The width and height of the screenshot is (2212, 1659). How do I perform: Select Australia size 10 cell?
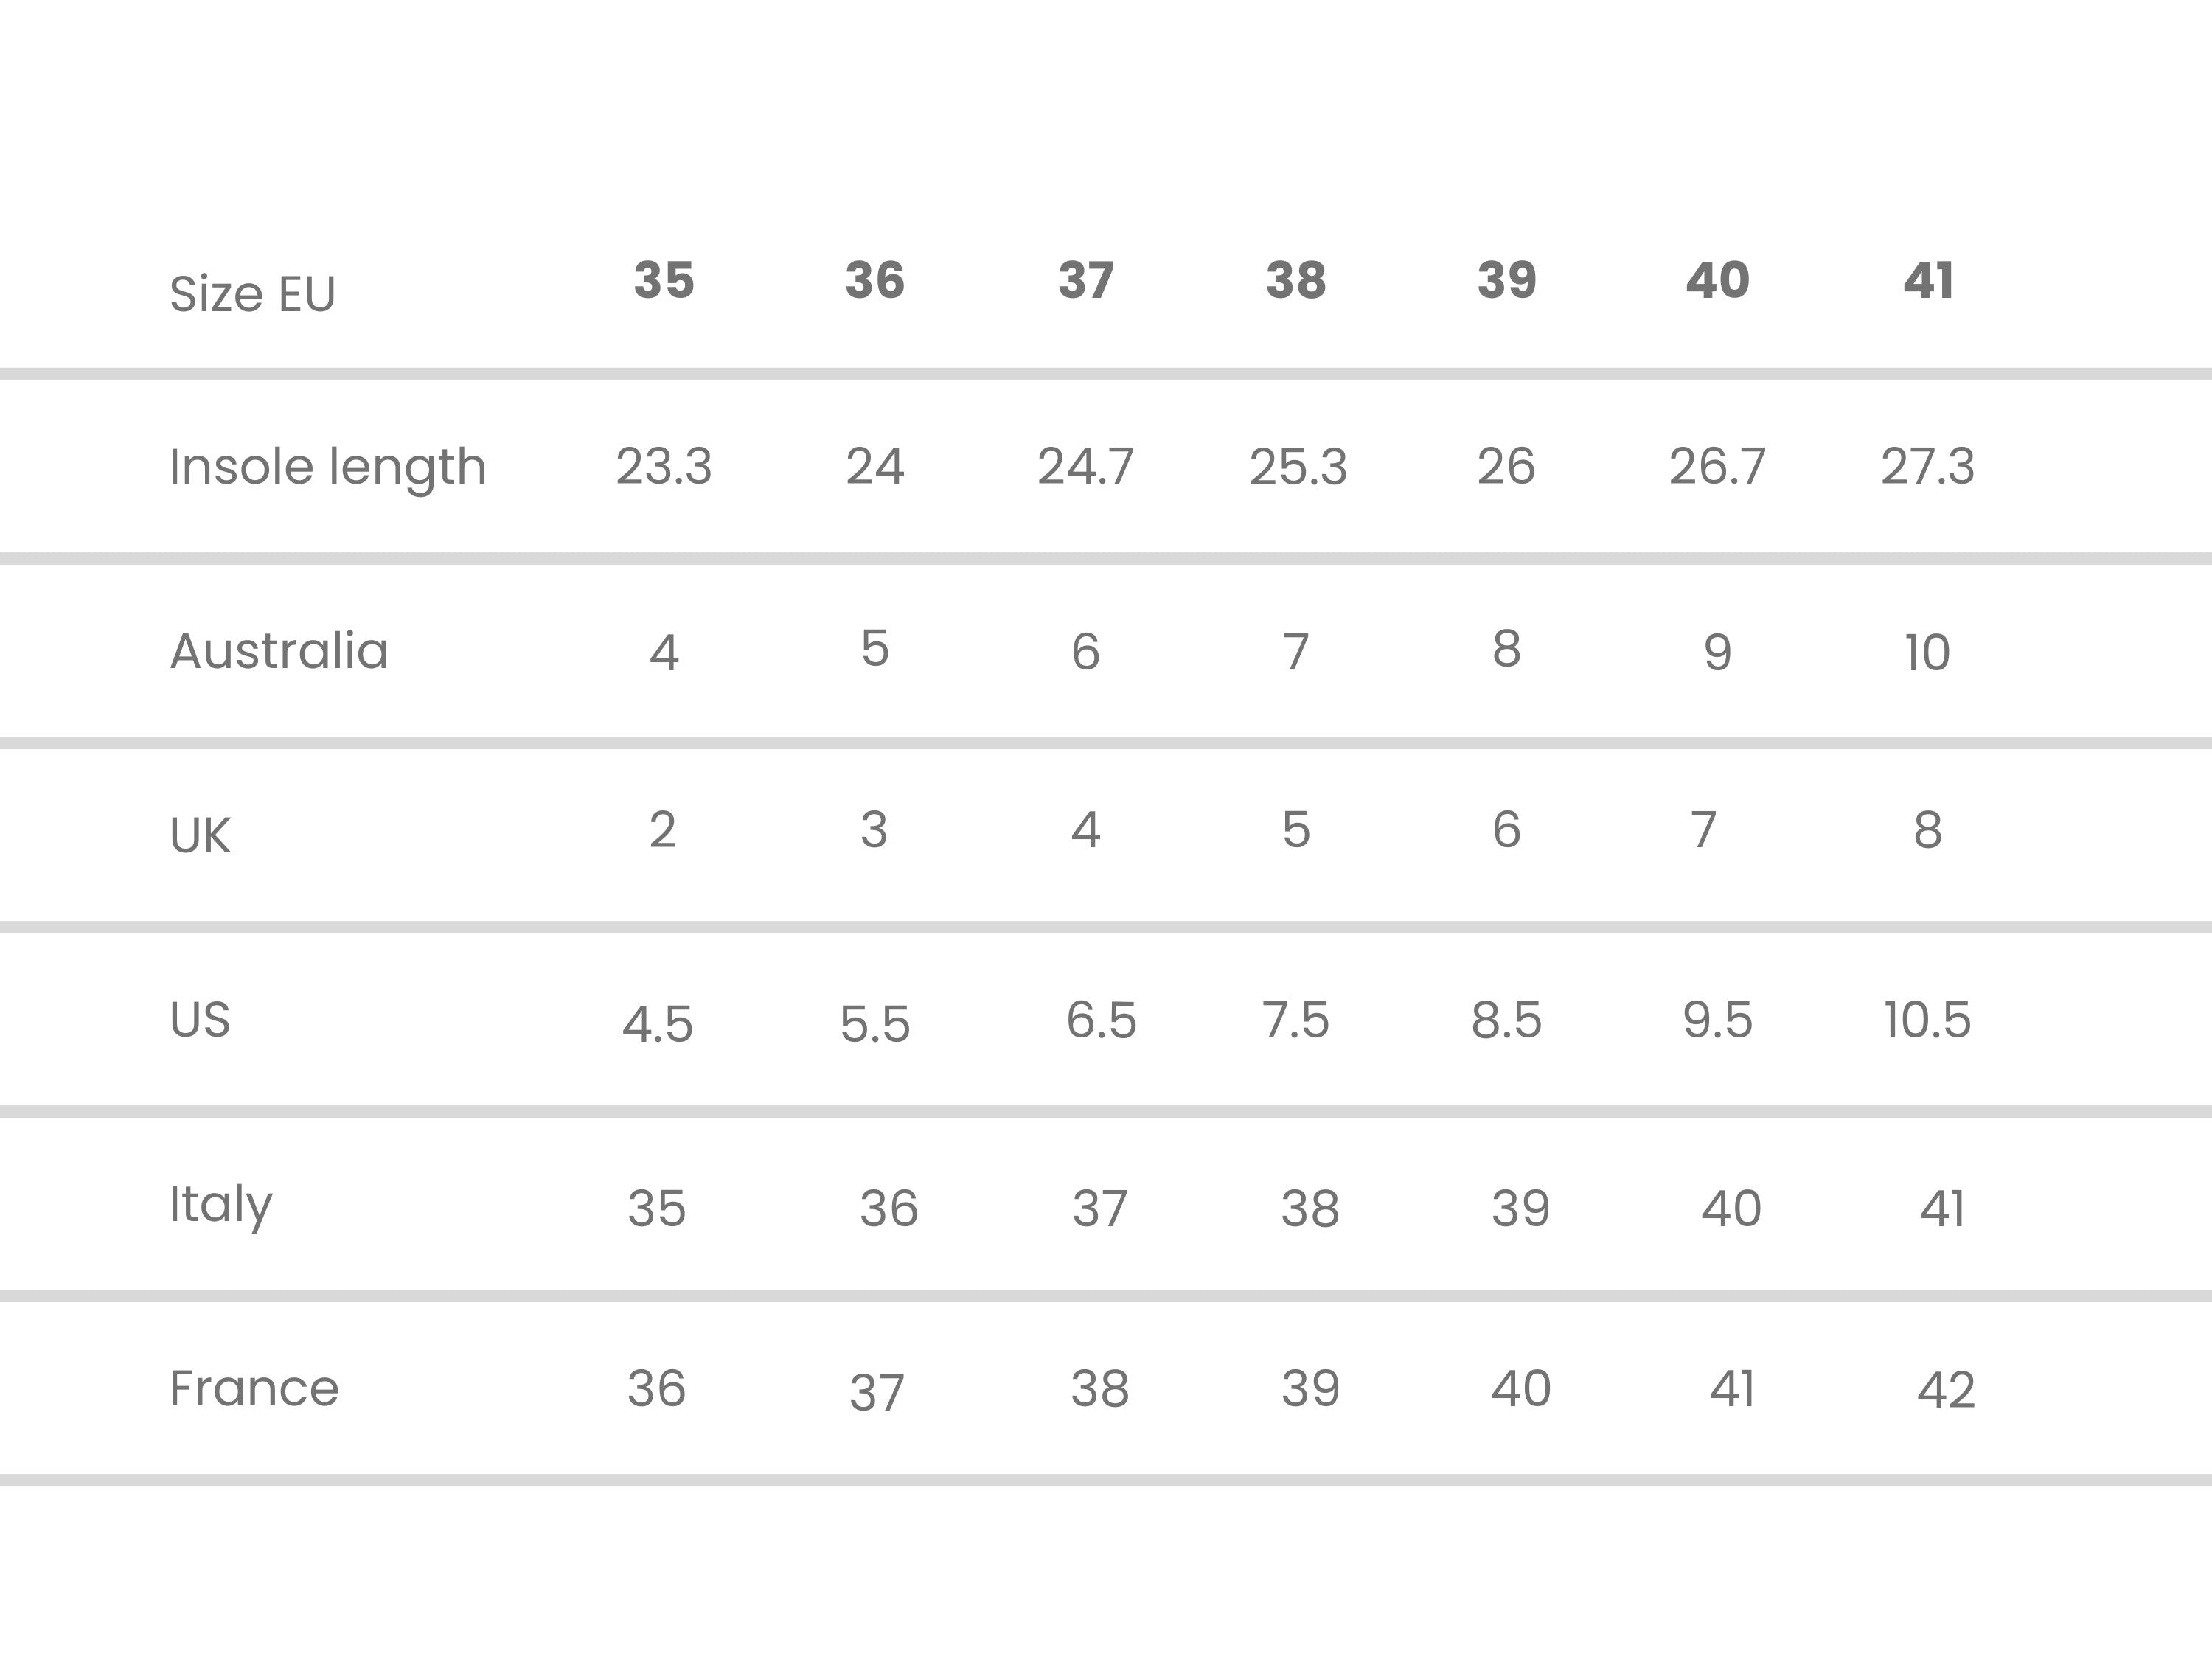[1927, 653]
